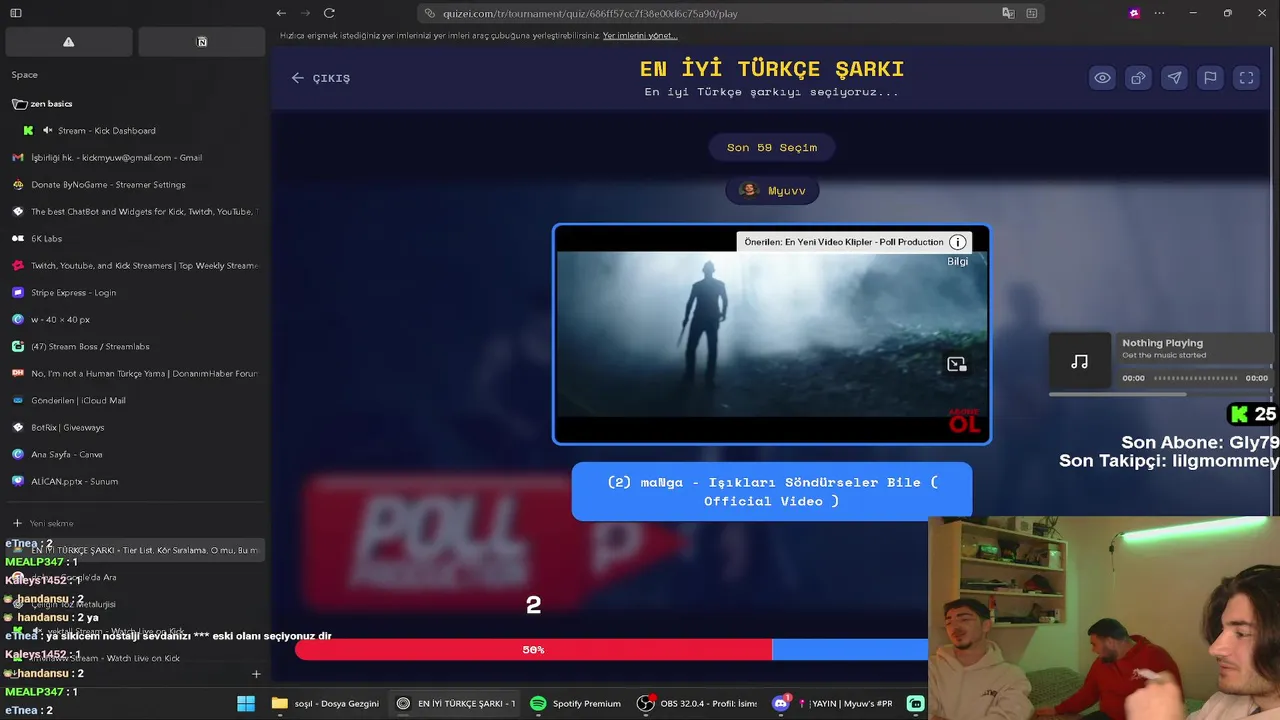Click the Myuvv creator badge
Screen dimensions: 1280x720
pos(772,190)
